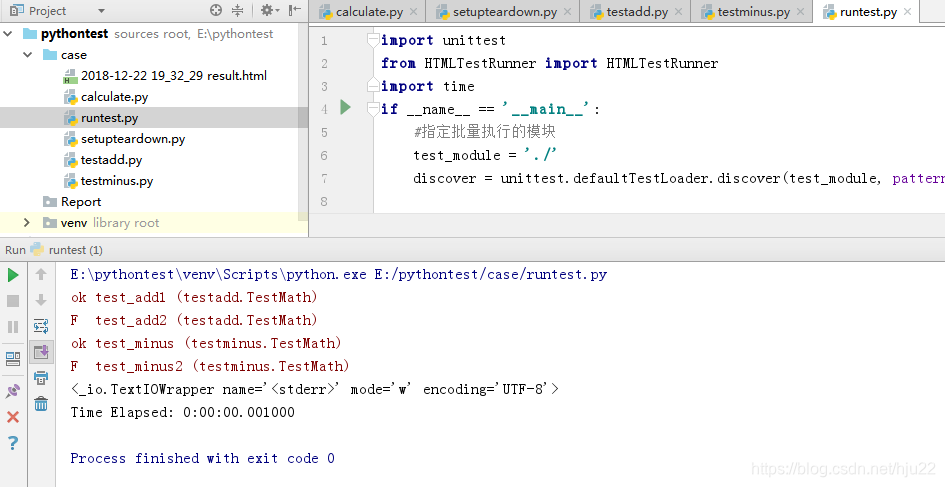Viewport: 945px width, 487px height.
Task: Open Project panel settings gear
Action: (269, 10)
